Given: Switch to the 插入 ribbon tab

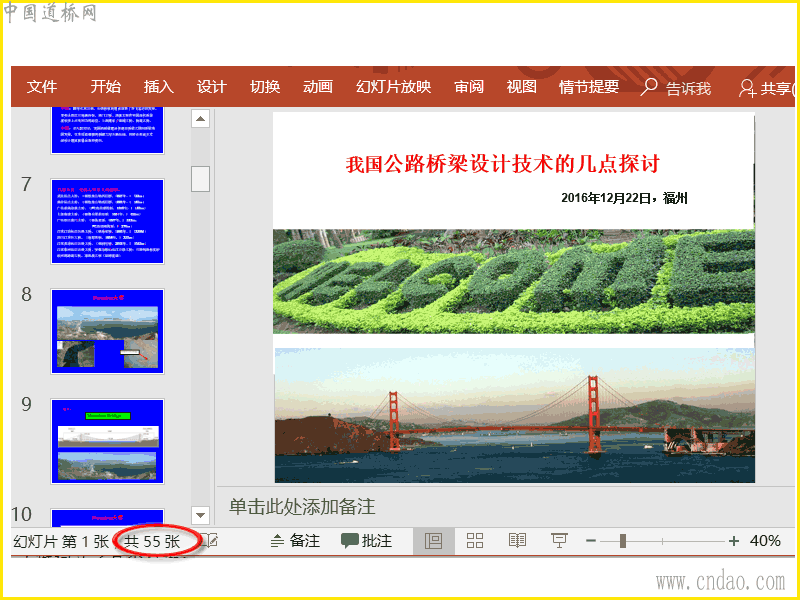Looking at the screenshot, I should 158,87.
